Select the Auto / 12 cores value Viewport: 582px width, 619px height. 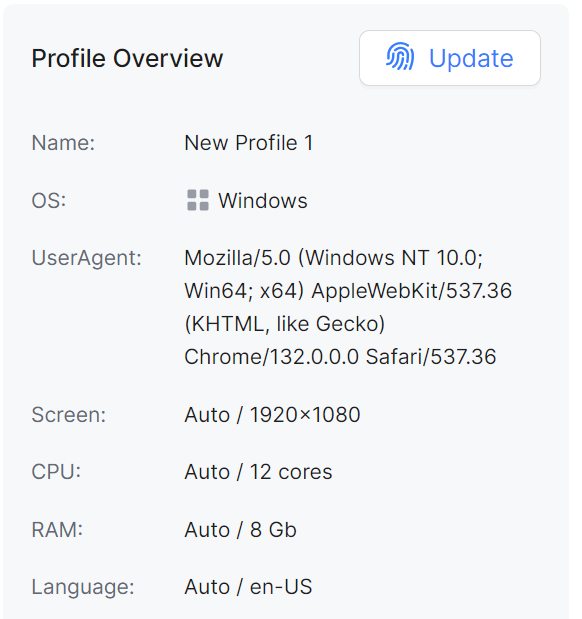point(258,472)
